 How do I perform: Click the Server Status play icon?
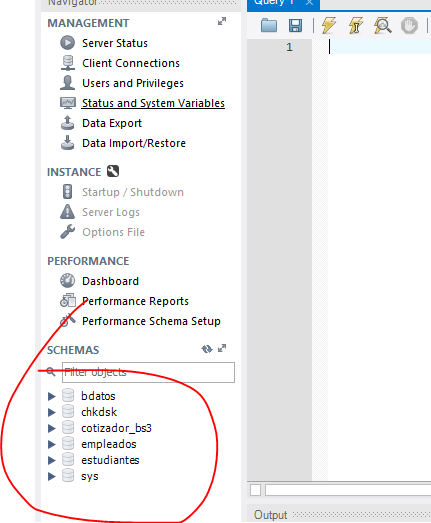click(67, 43)
